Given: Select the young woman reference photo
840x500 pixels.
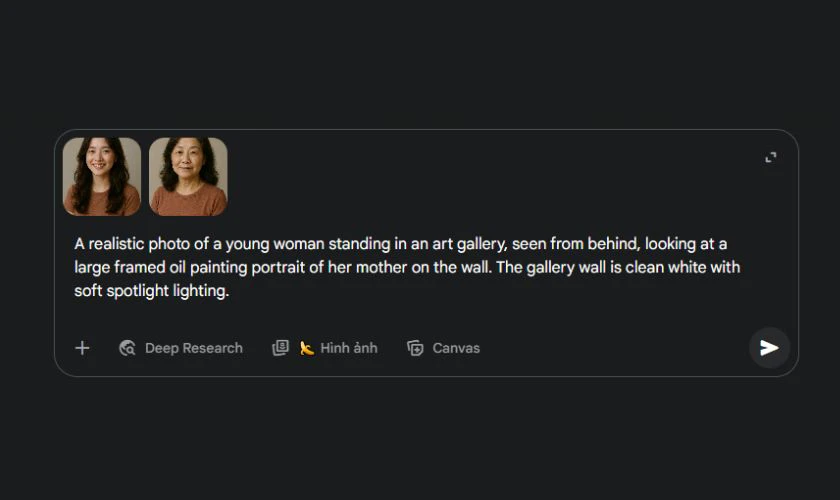Looking at the screenshot, I should coord(102,177).
